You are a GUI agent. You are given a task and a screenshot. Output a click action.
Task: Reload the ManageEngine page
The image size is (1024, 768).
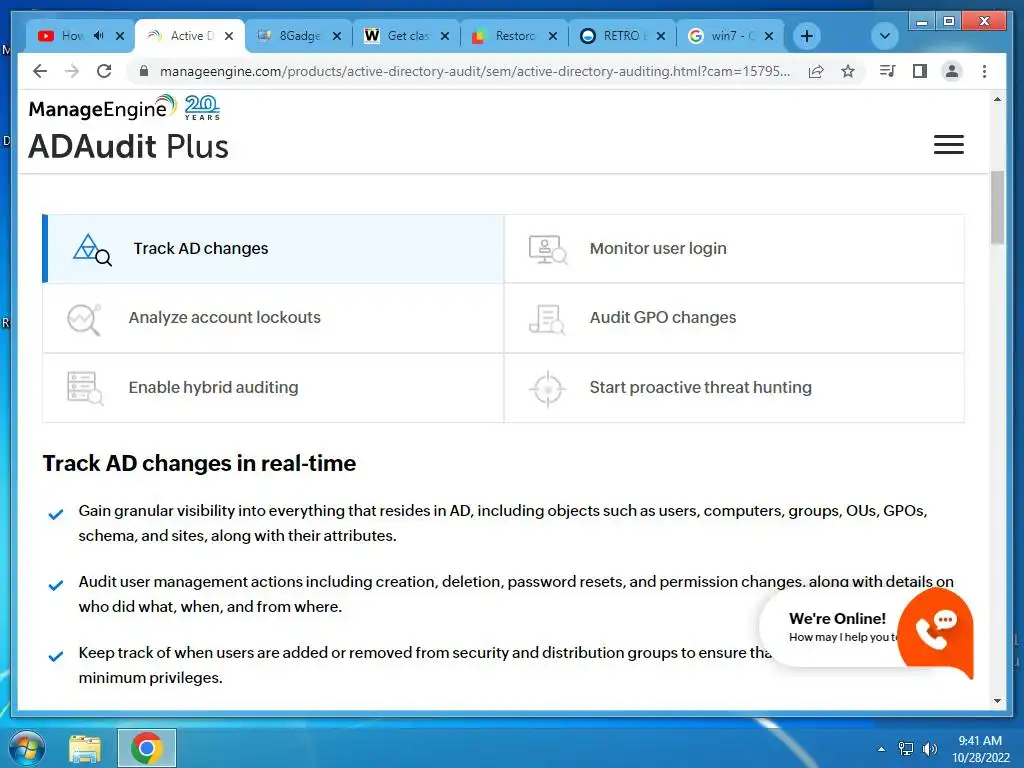click(104, 71)
